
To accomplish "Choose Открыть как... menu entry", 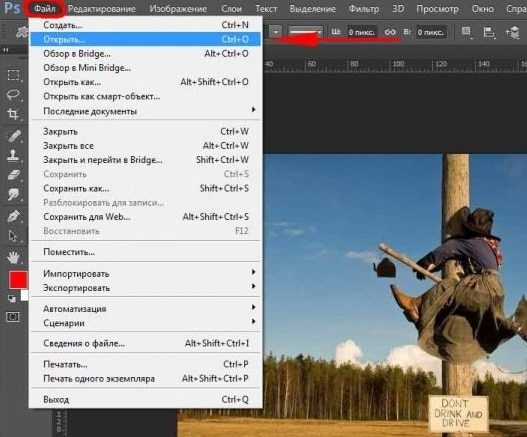I will point(146,82).
